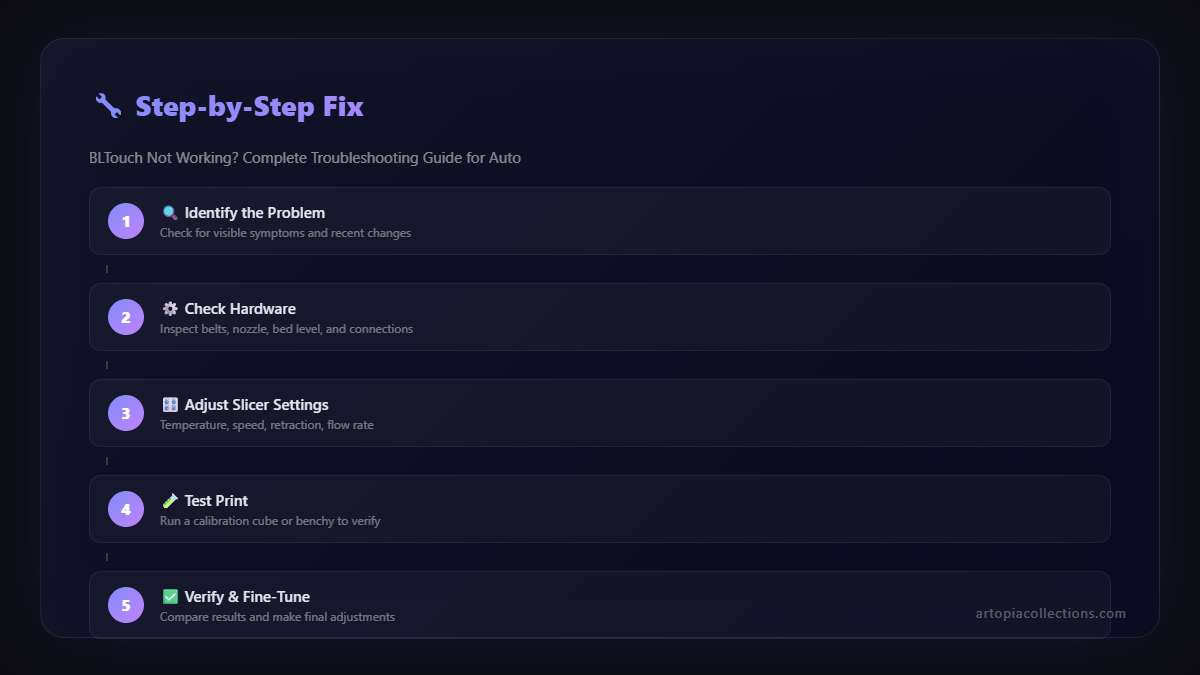
Task: Click the Step-by-Step Fix title text
Action: [249, 106]
